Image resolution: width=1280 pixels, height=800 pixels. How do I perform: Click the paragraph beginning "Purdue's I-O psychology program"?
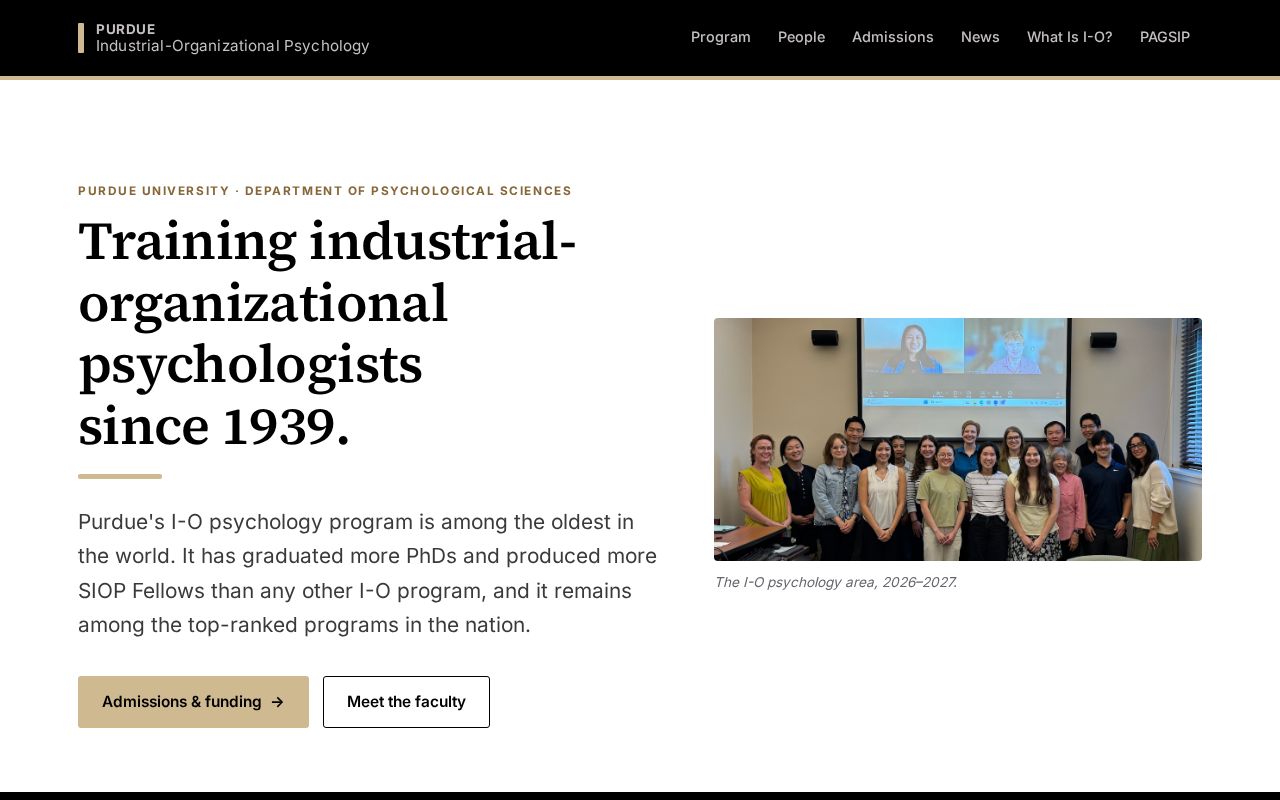[368, 573]
